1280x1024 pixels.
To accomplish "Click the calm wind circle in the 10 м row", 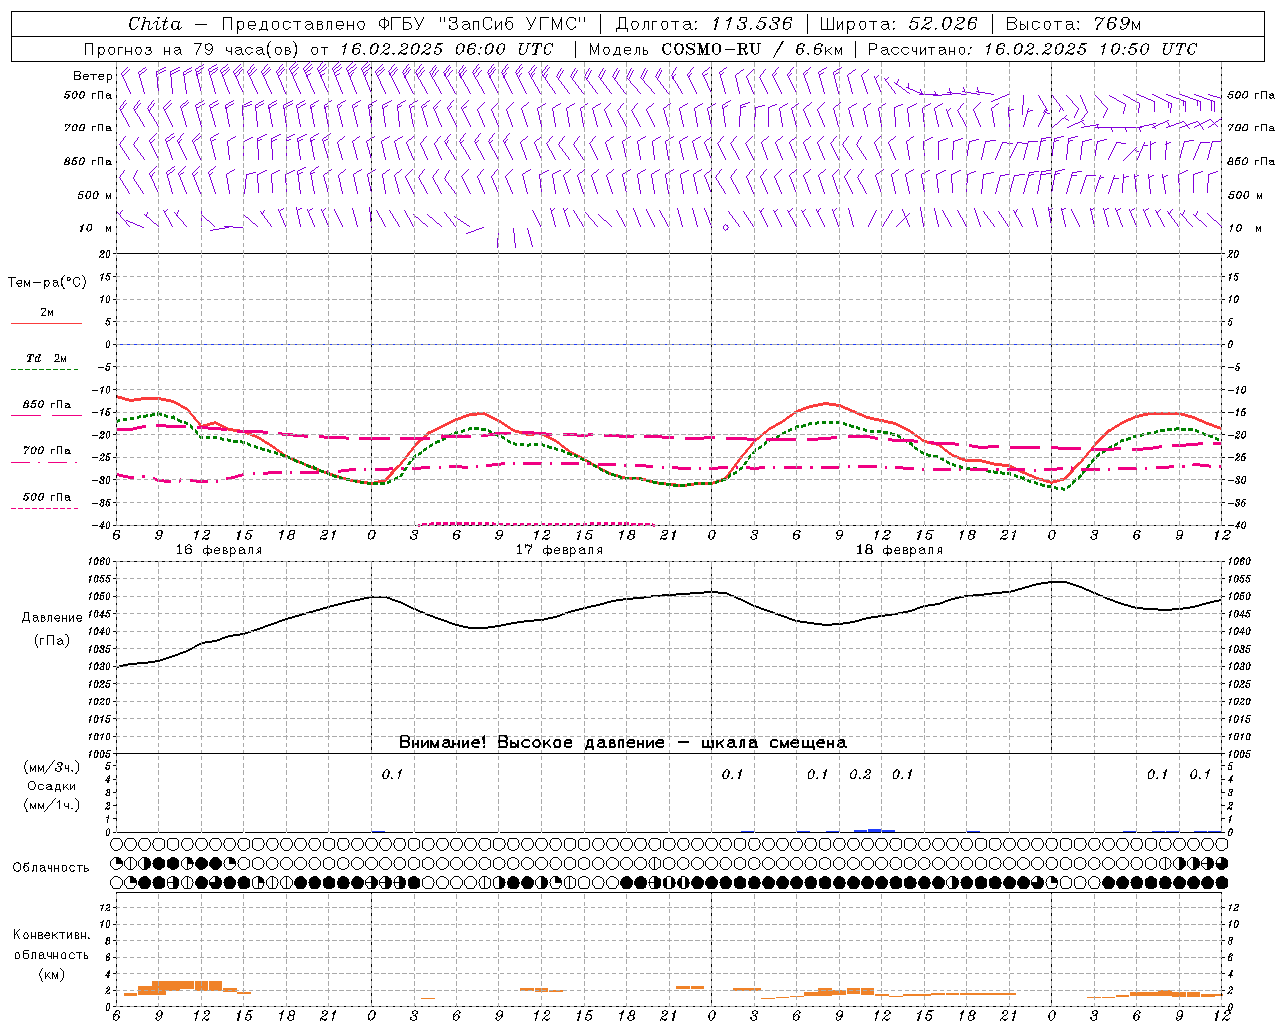I will [x=726, y=227].
